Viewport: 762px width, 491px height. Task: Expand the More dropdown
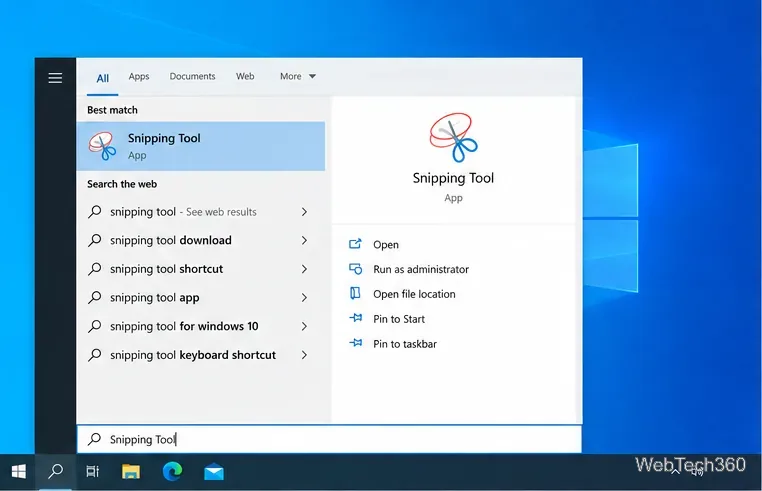click(x=298, y=76)
